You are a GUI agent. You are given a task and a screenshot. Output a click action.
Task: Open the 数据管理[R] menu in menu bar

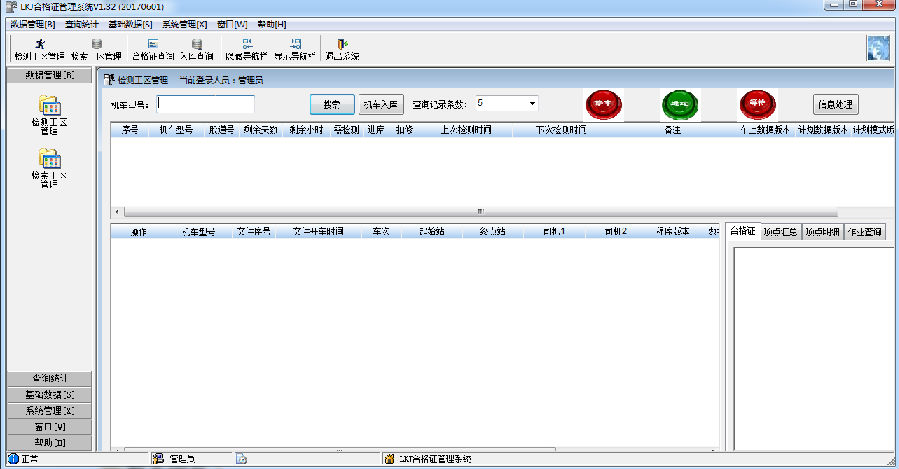click(x=32, y=23)
